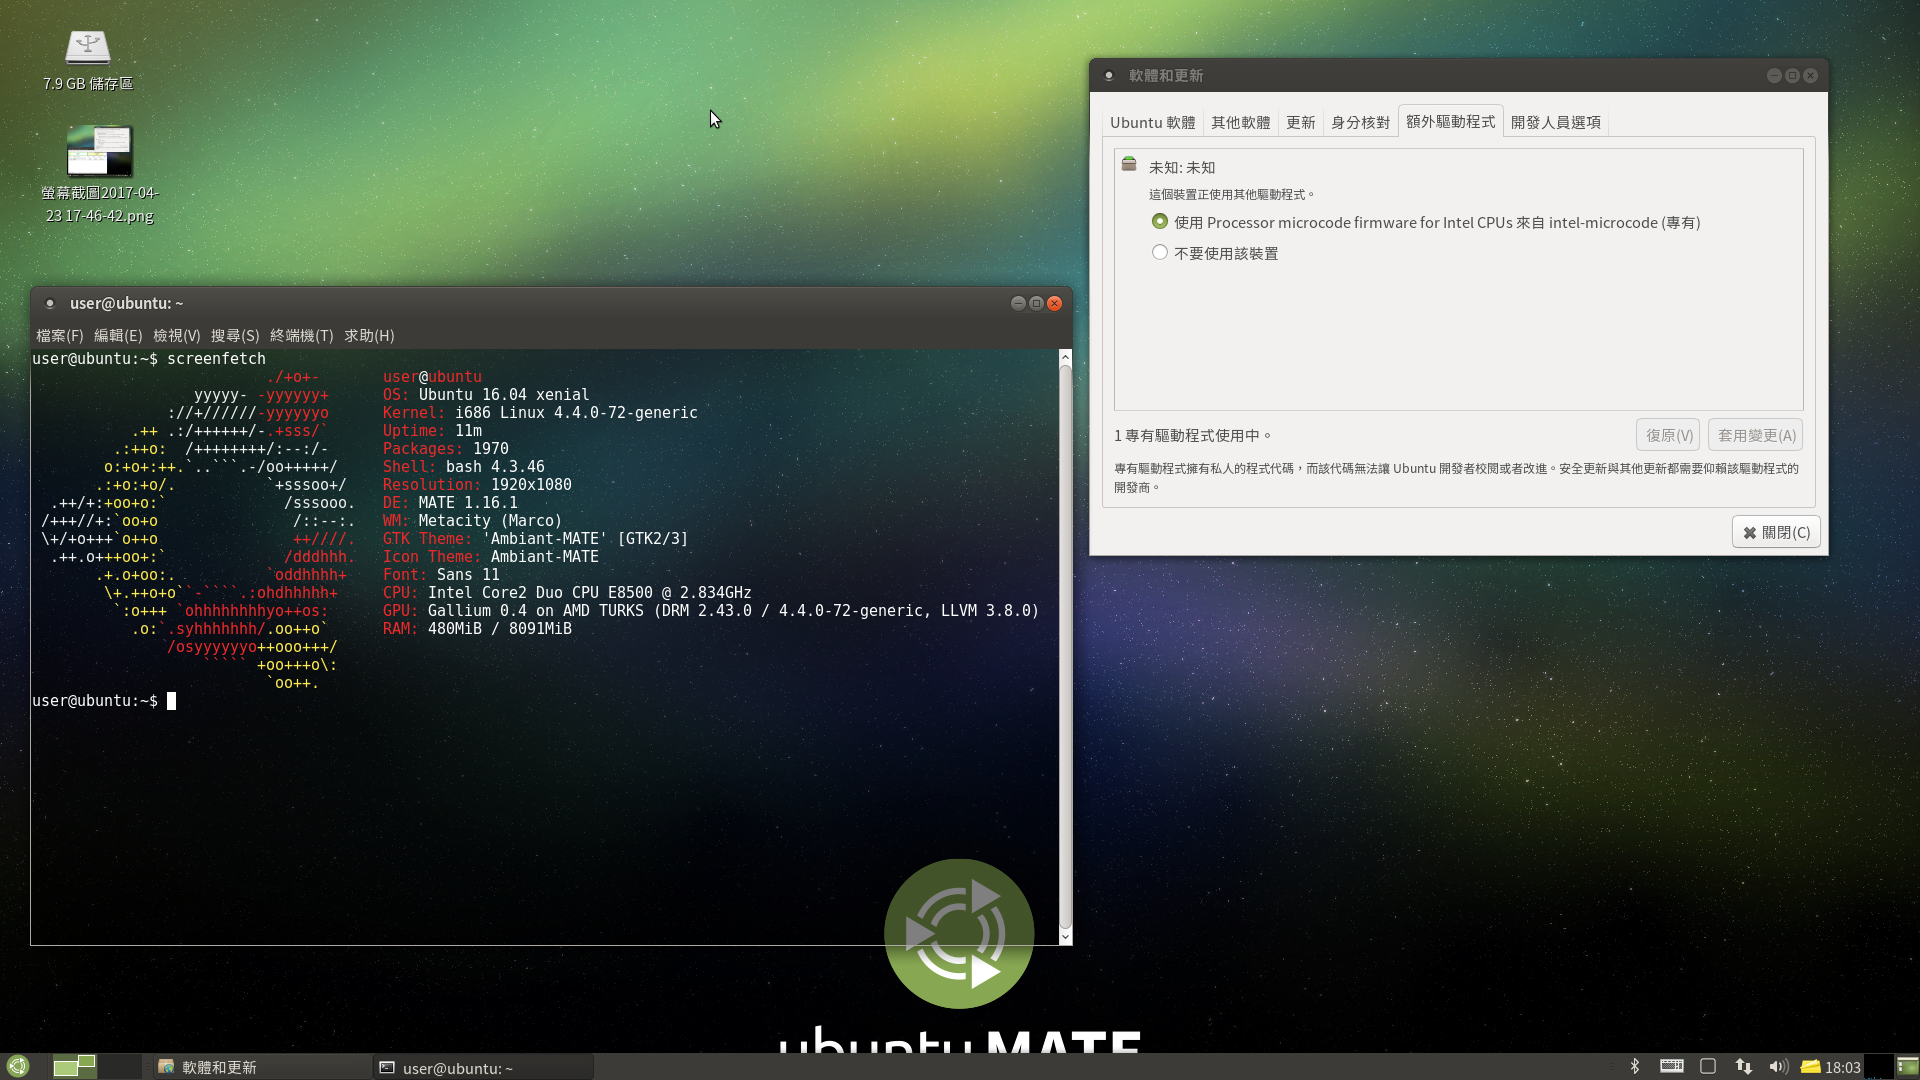This screenshot has height=1080, width=1920.
Task: Open the 檢視(V) menu in terminal
Action: [x=177, y=336]
